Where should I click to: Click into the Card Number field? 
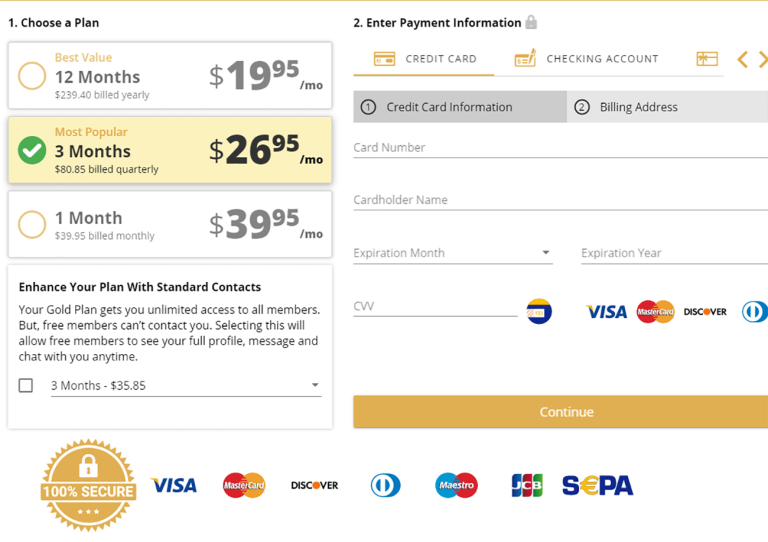560,148
